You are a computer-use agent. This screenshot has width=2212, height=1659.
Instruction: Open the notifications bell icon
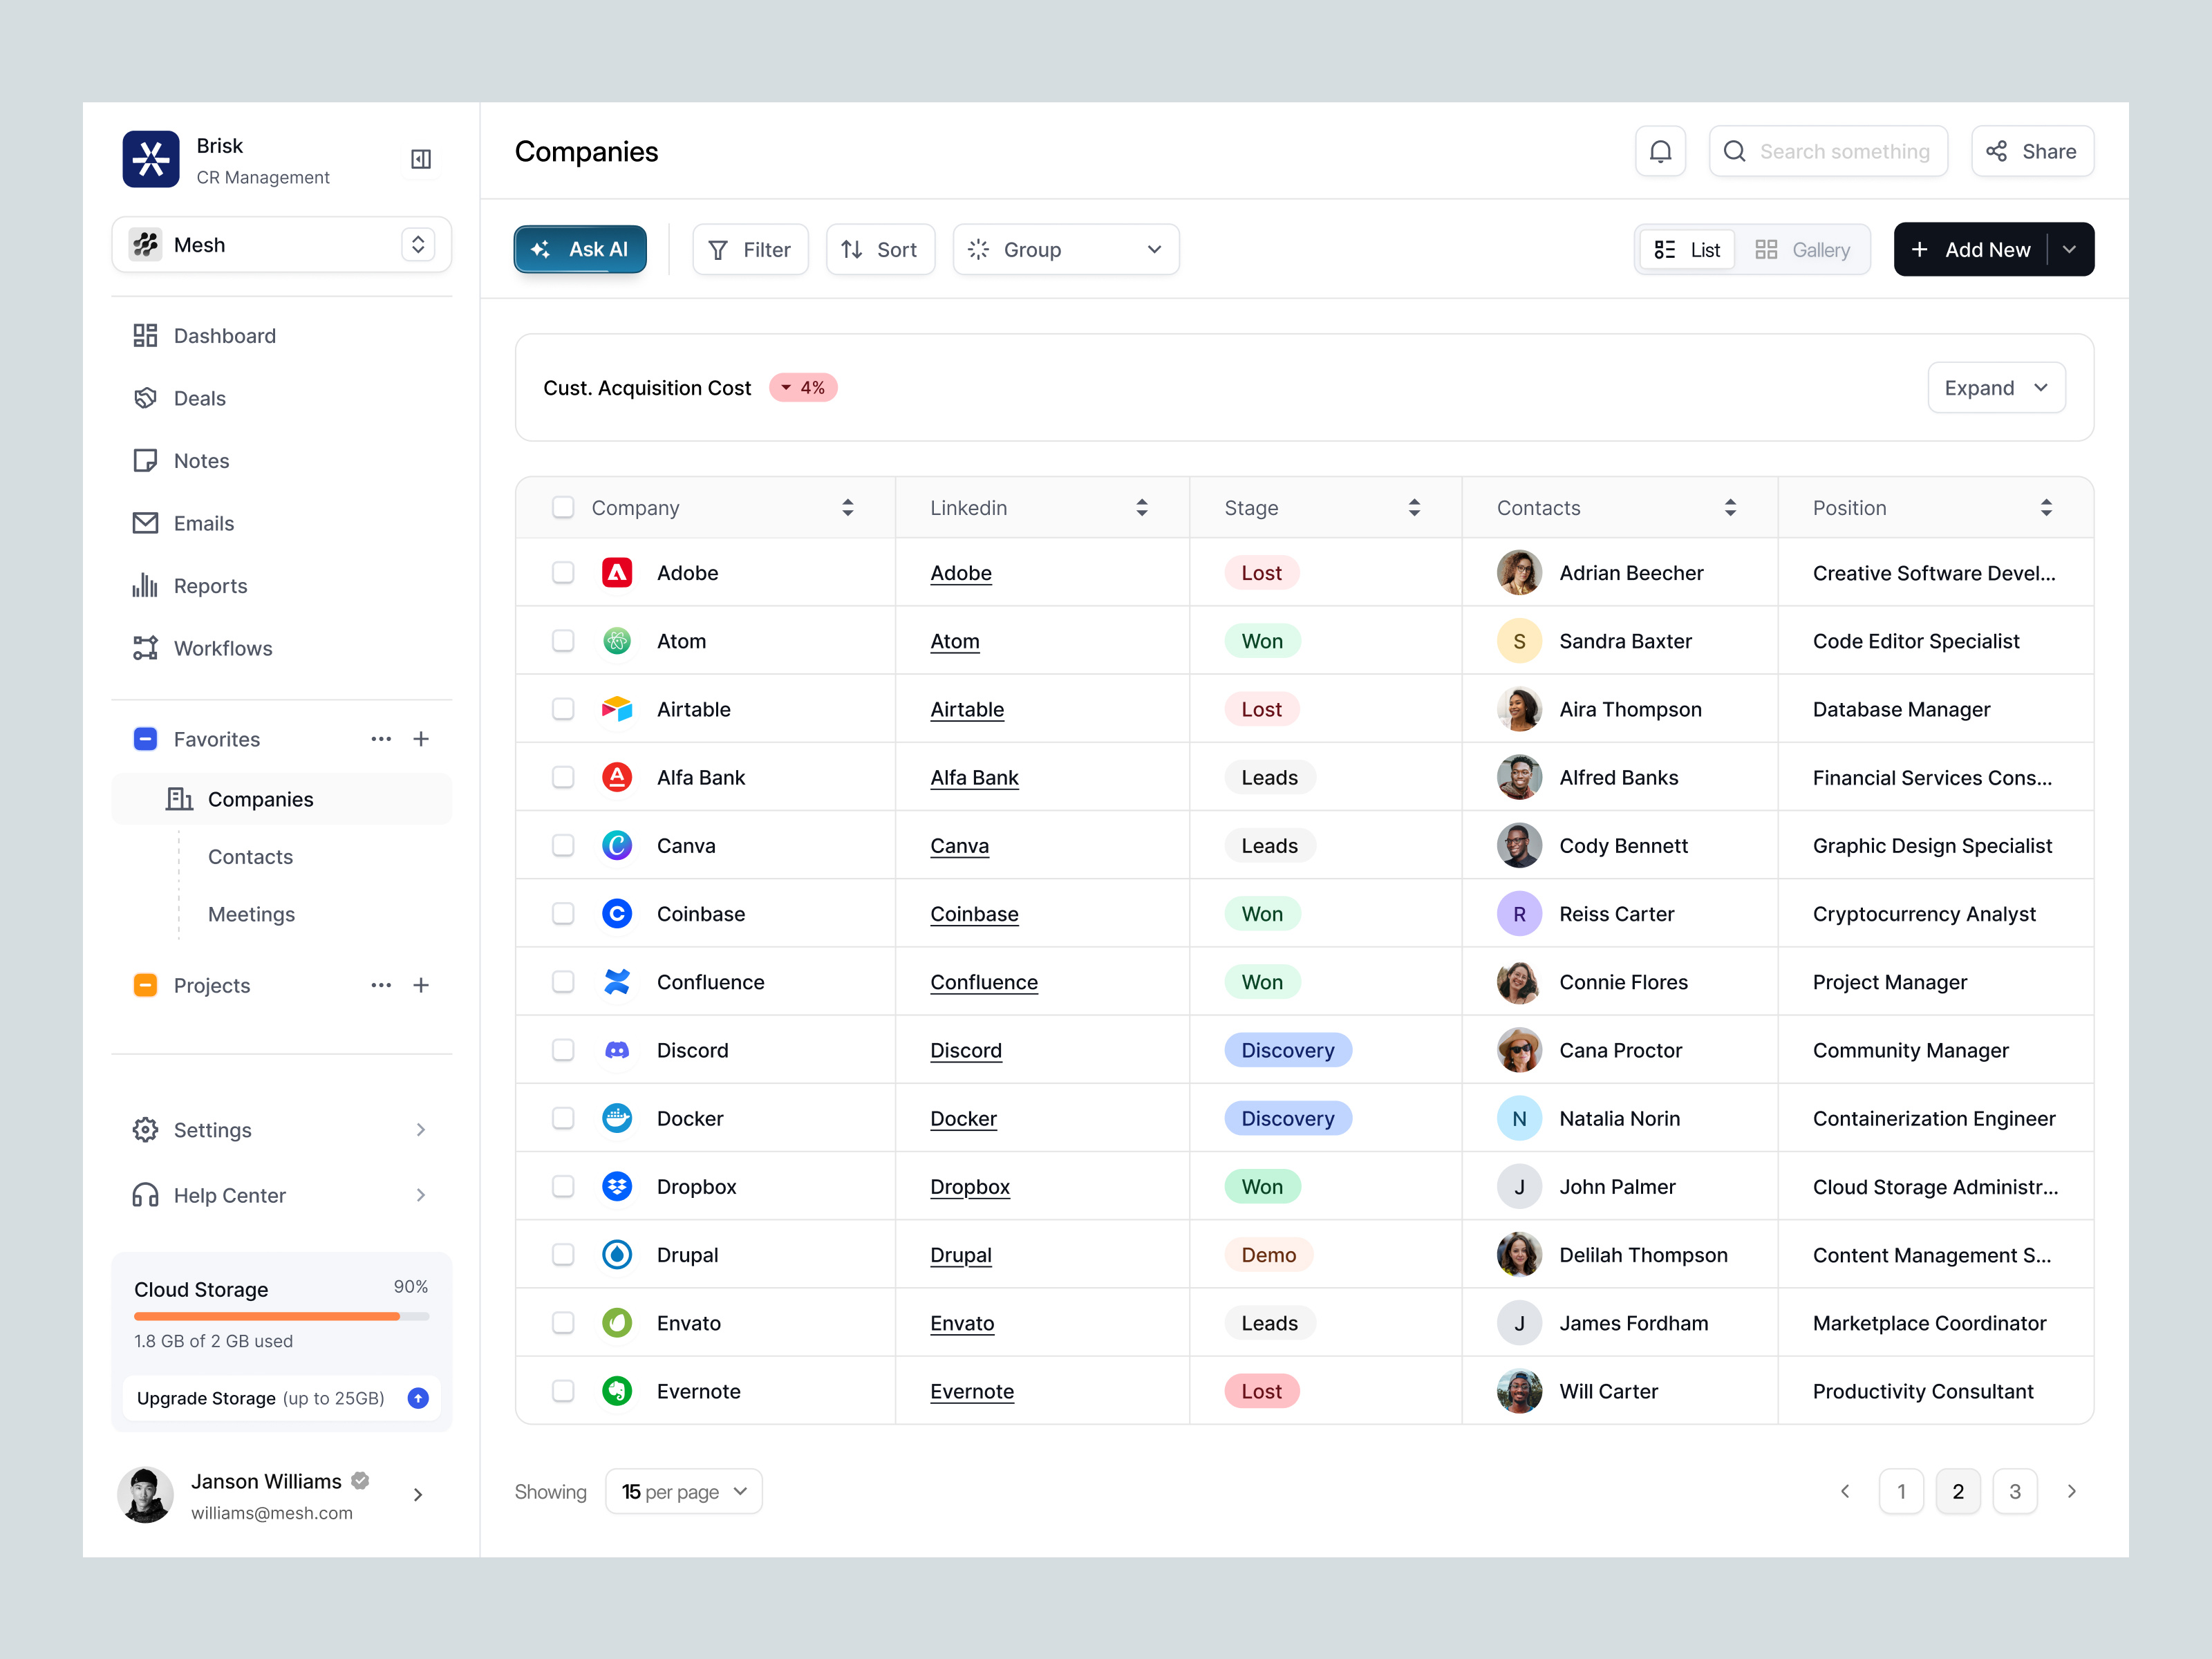pyautogui.click(x=1660, y=151)
